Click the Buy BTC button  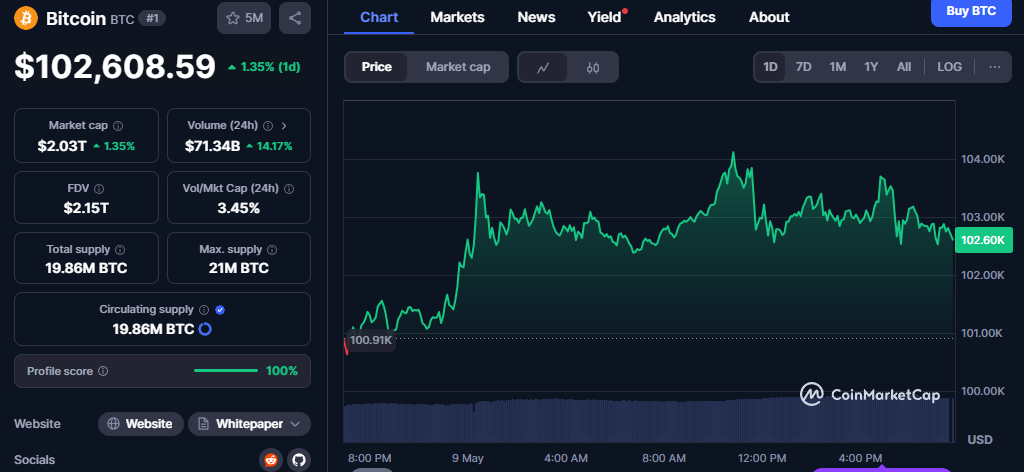pyautogui.click(x=971, y=11)
